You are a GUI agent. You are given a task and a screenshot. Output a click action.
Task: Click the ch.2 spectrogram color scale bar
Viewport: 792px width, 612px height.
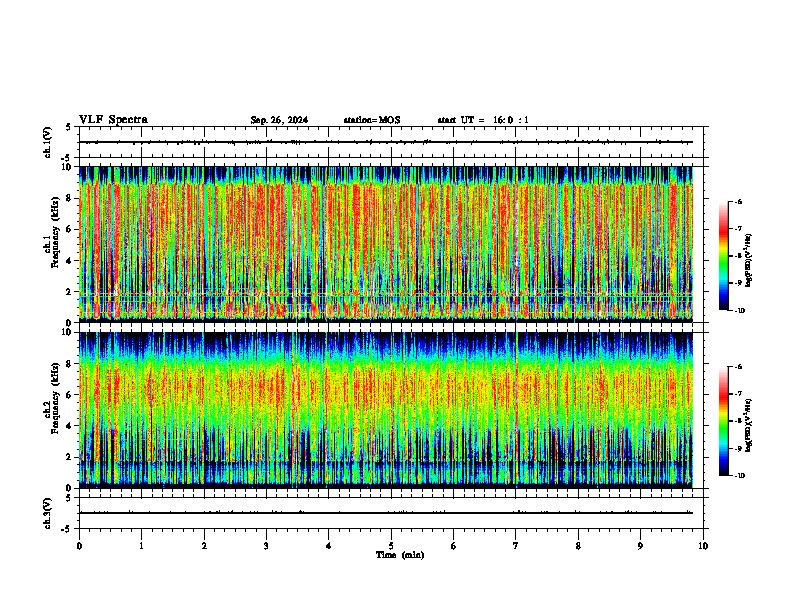point(723,421)
